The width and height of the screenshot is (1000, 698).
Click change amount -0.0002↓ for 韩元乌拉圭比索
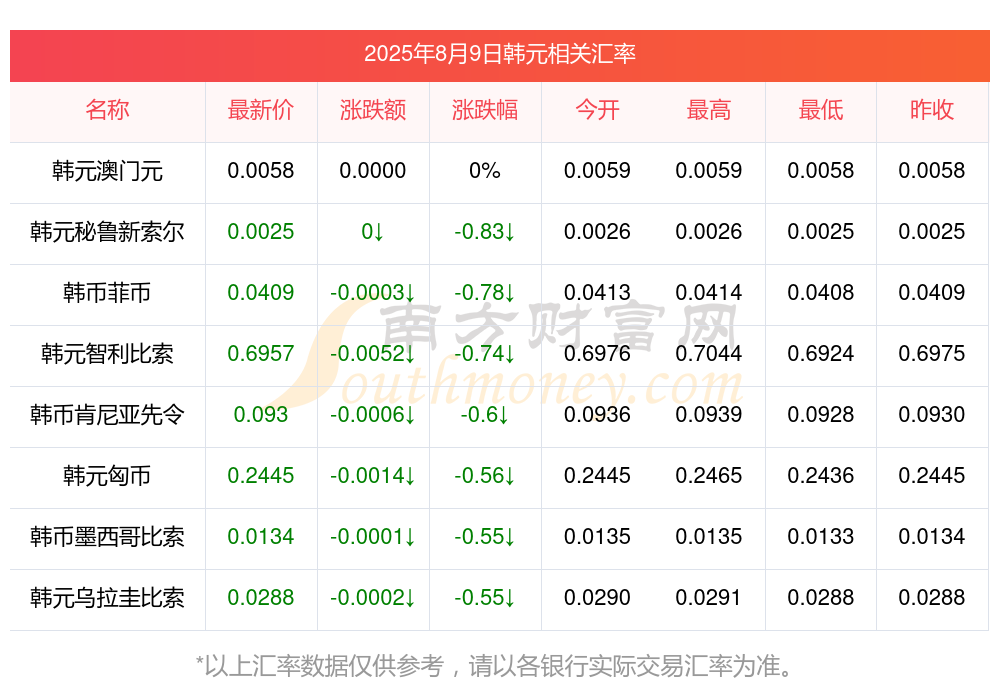[373, 598]
